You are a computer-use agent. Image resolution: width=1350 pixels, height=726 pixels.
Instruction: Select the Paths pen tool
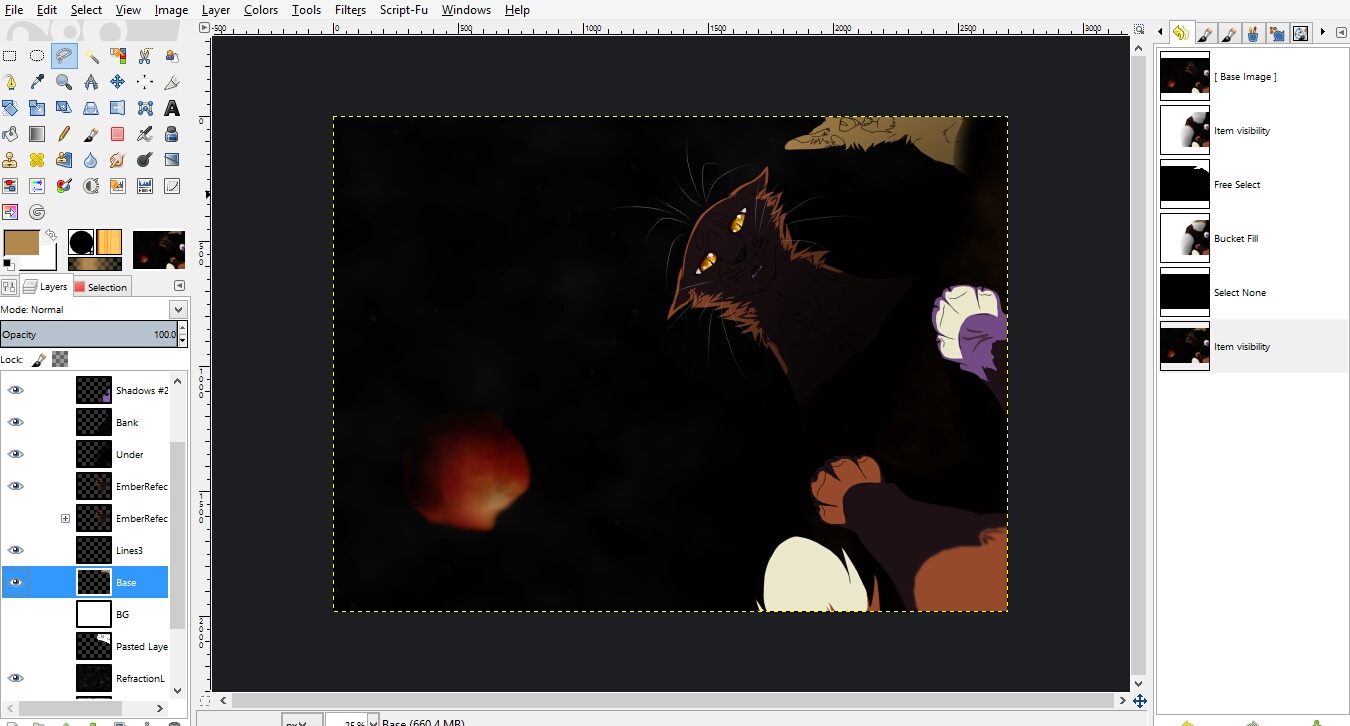click(10, 82)
